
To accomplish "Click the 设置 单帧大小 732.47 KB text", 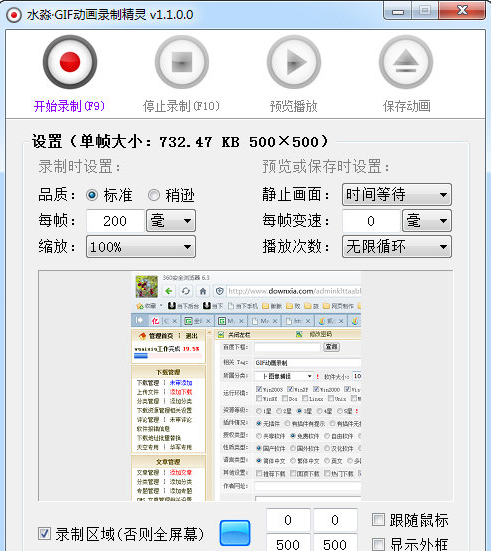I will click(180, 142).
